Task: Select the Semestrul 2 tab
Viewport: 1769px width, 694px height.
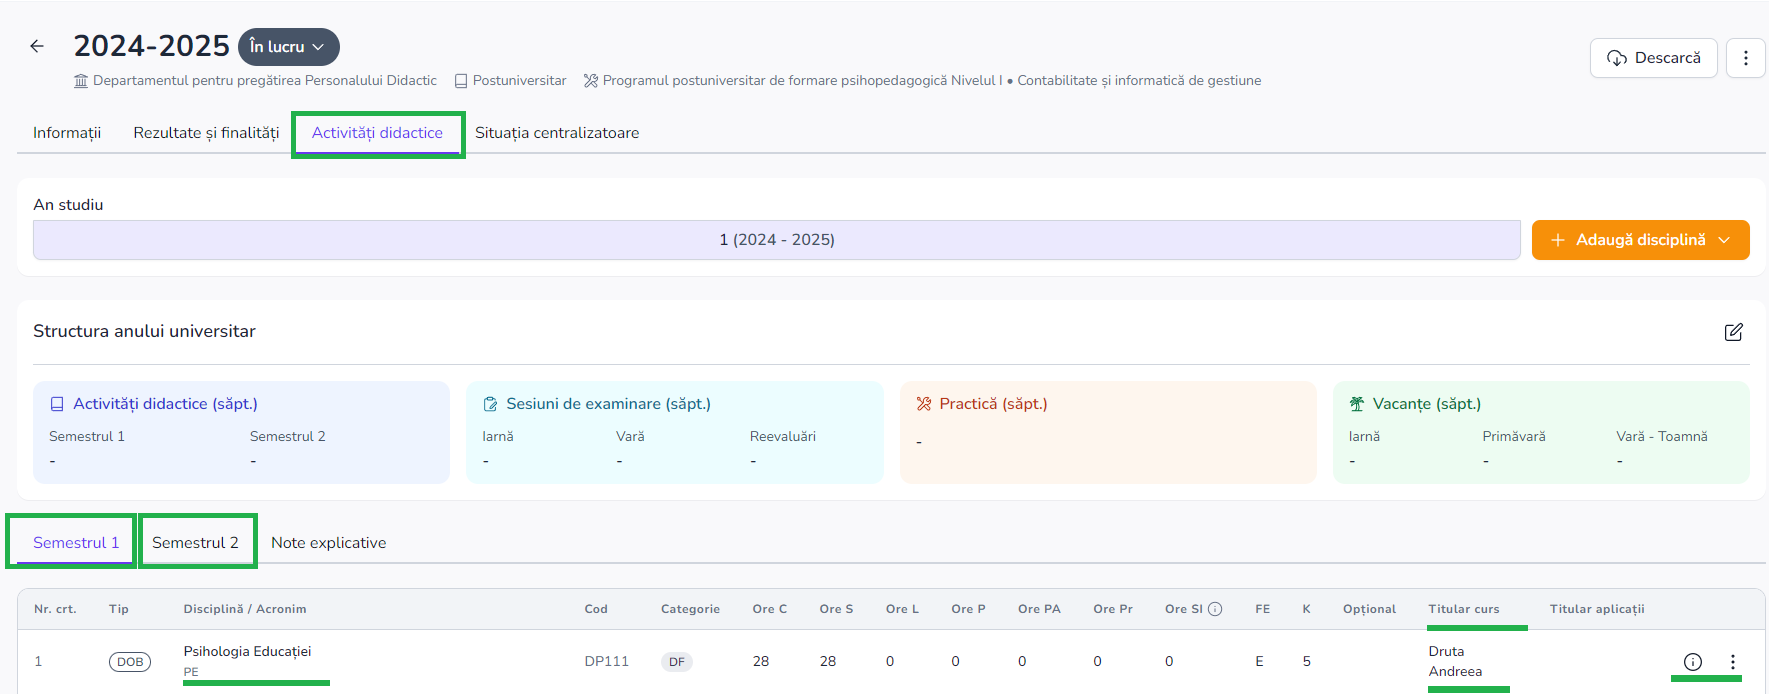Action: pos(195,542)
